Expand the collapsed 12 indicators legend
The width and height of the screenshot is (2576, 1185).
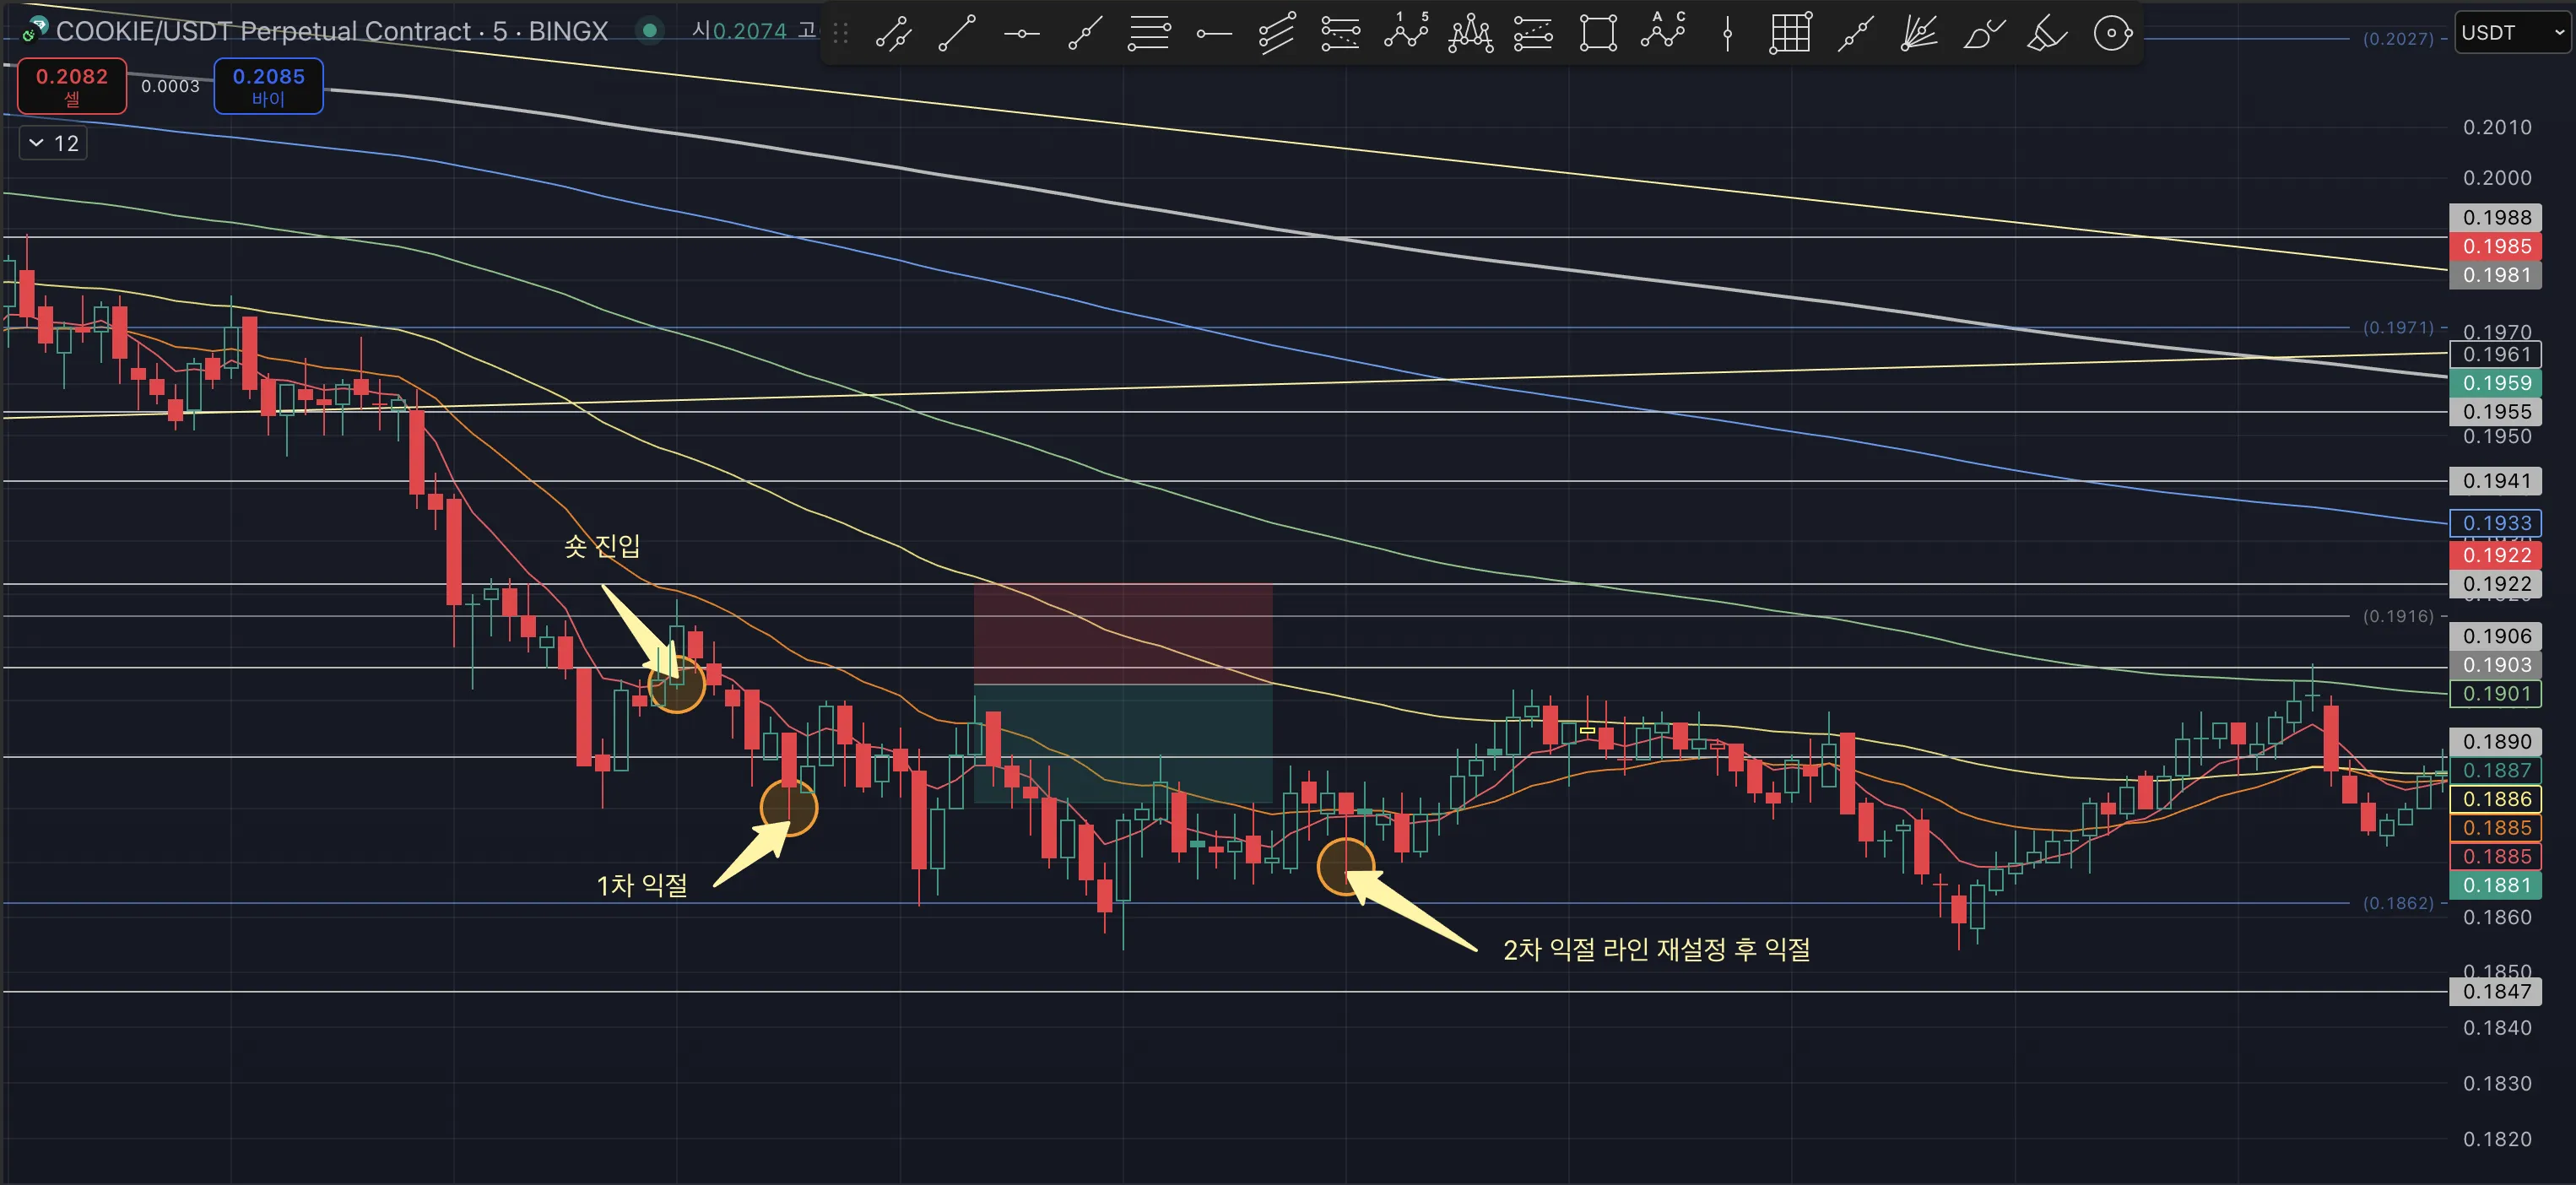[53, 143]
